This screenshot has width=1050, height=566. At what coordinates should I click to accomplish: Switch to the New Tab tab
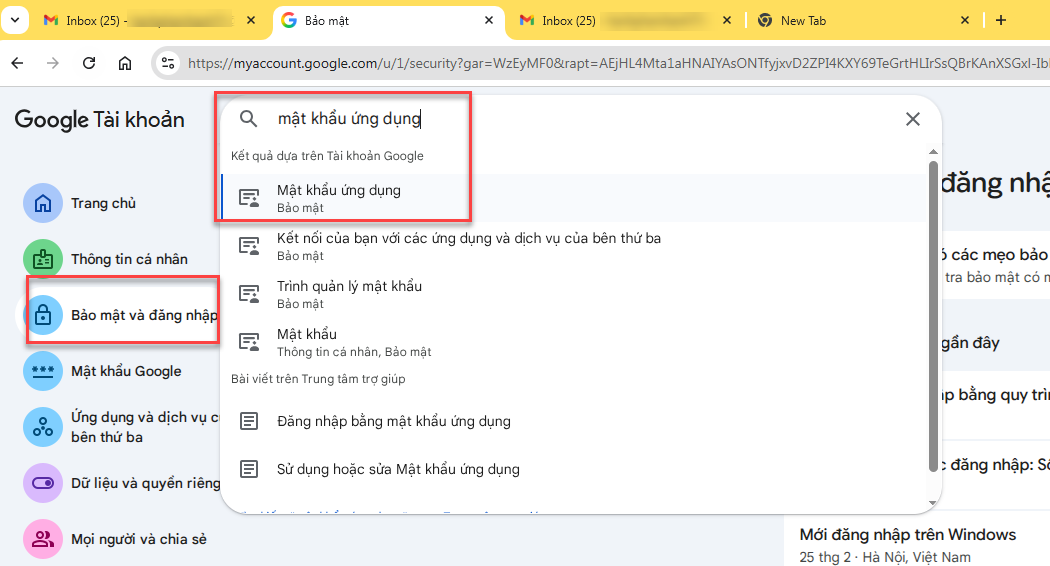pos(860,20)
